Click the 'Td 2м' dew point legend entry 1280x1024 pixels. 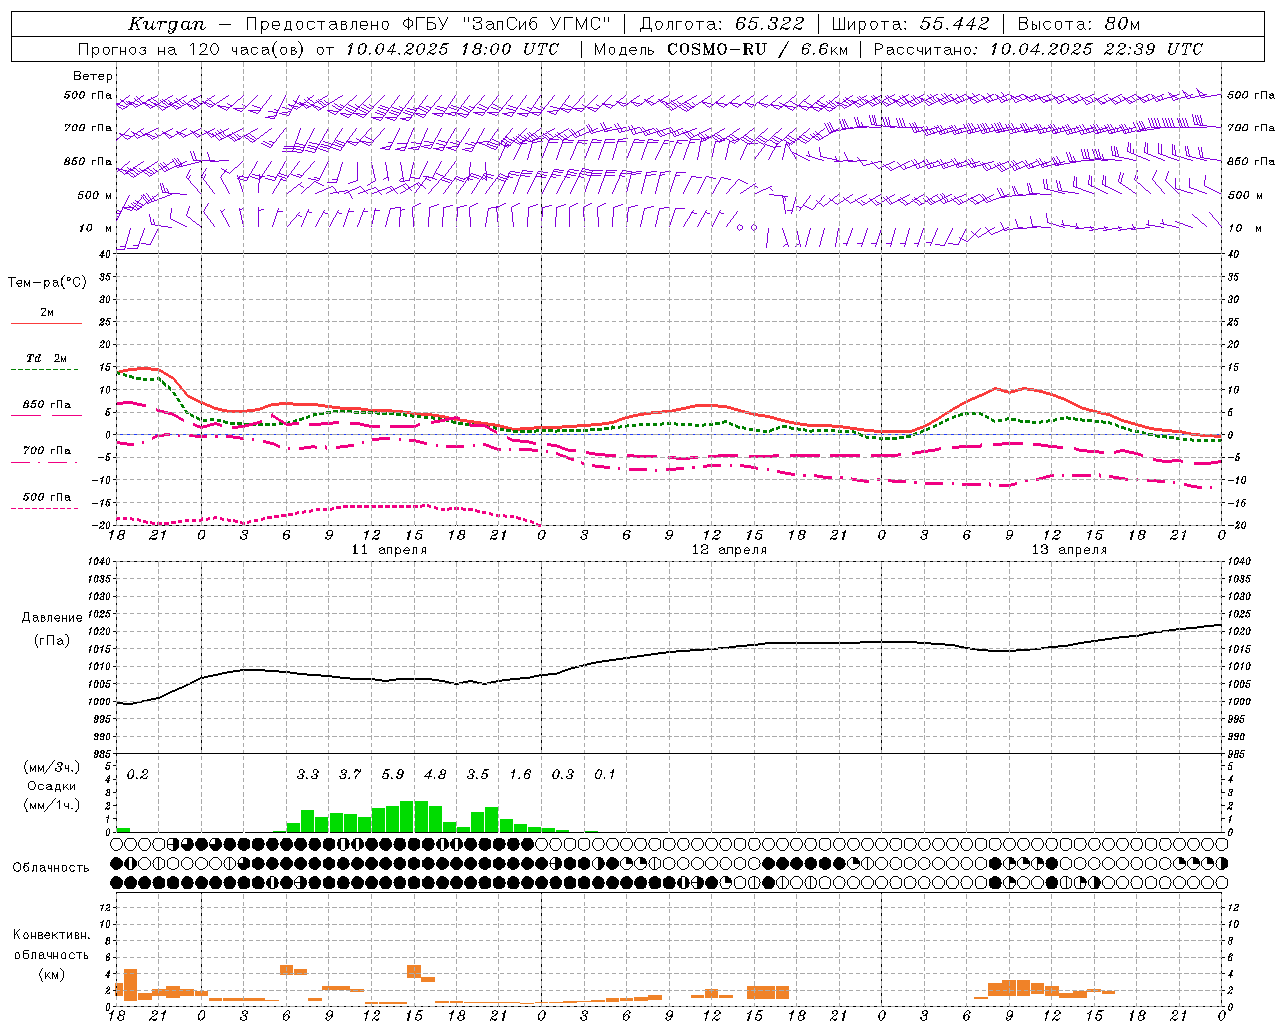[x=47, y=358]
